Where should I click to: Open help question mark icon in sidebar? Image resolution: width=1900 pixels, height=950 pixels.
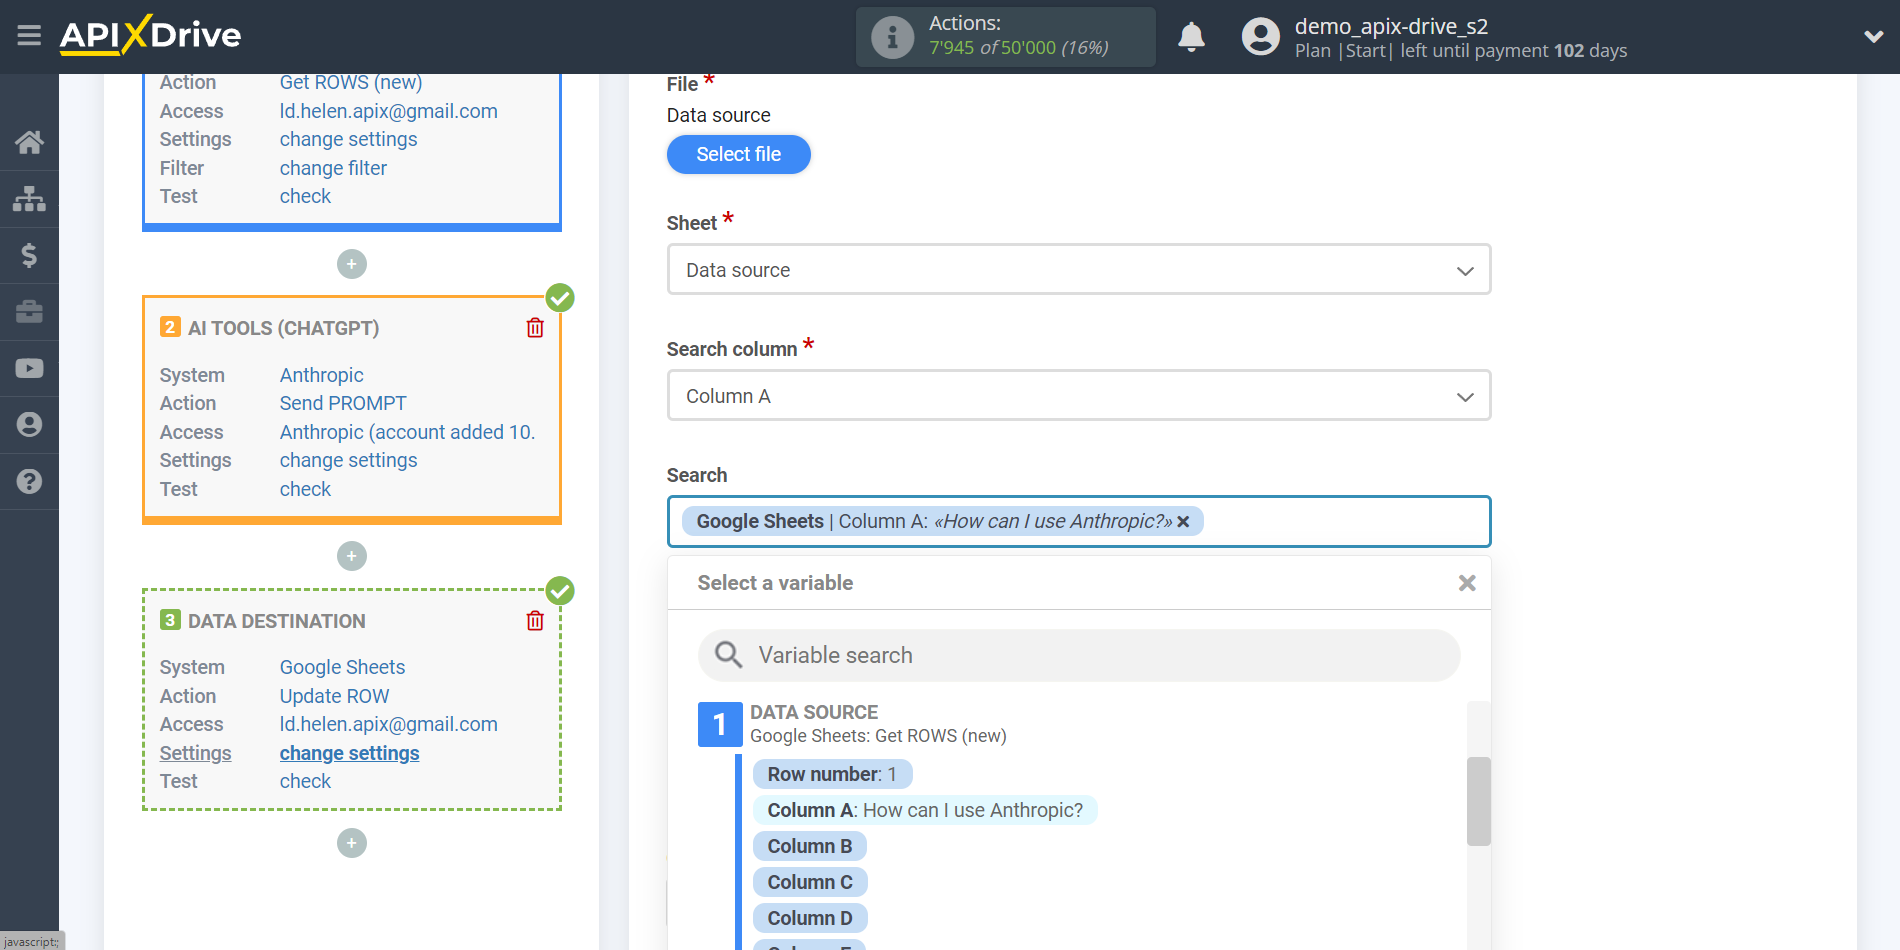[x=29, y=481]
